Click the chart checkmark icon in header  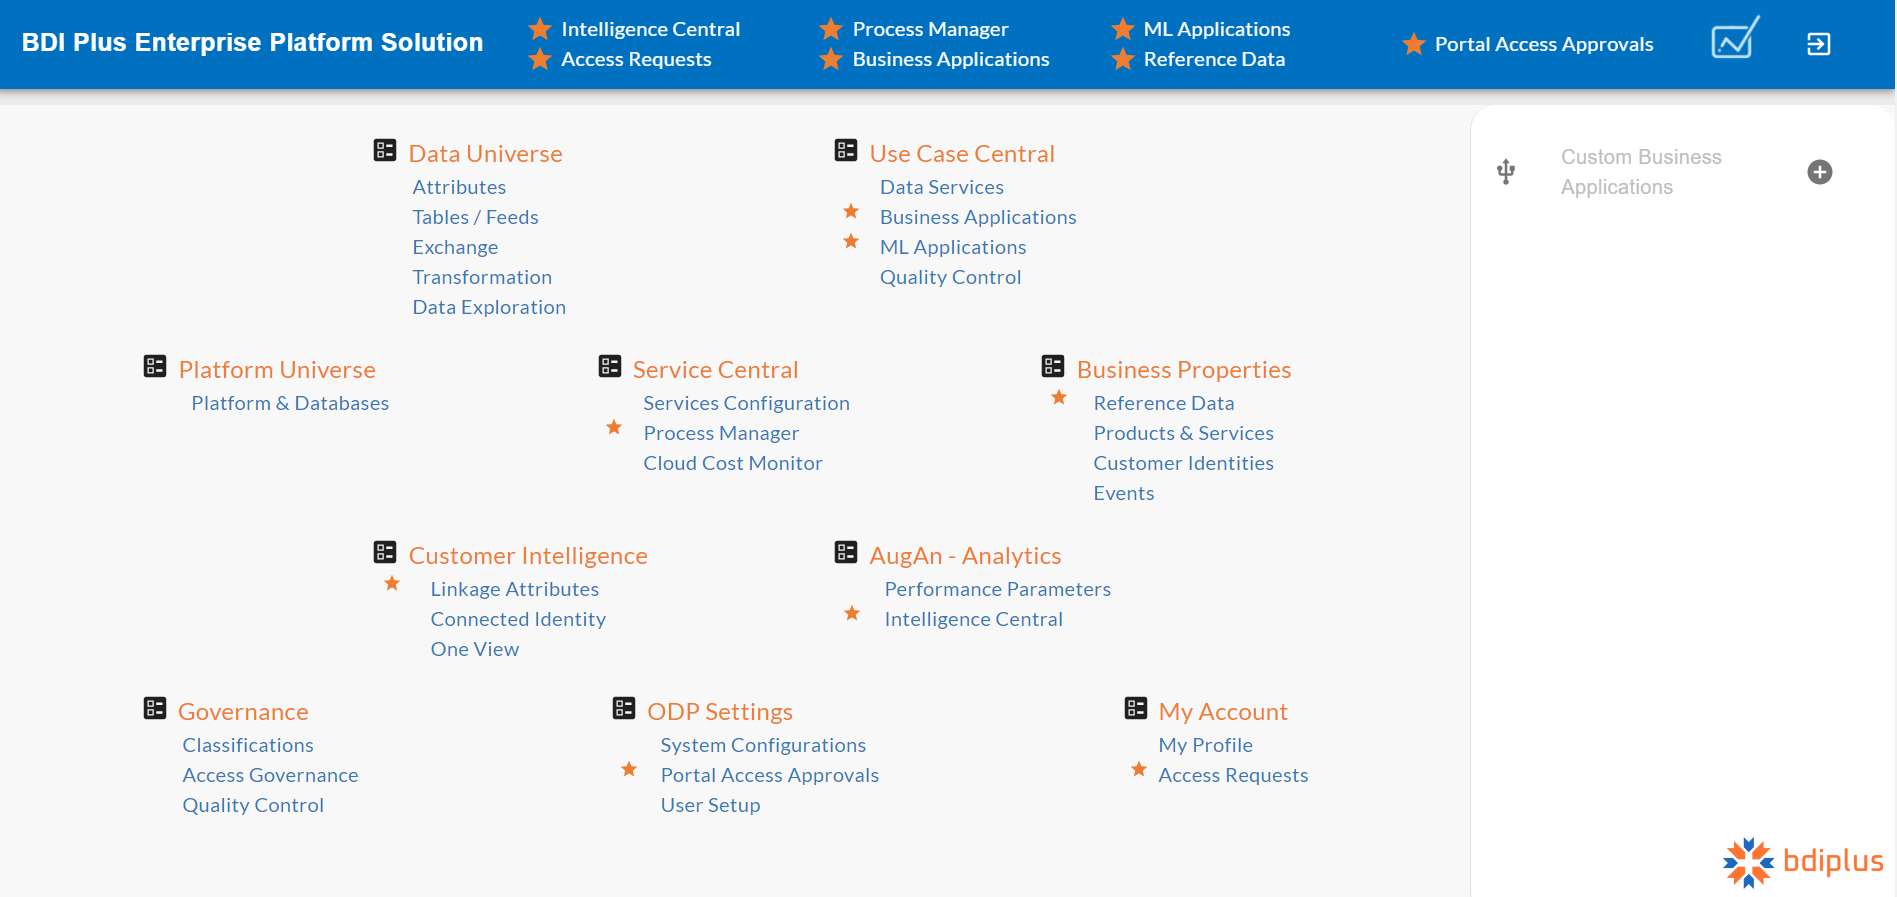(x=1734, y=40)
